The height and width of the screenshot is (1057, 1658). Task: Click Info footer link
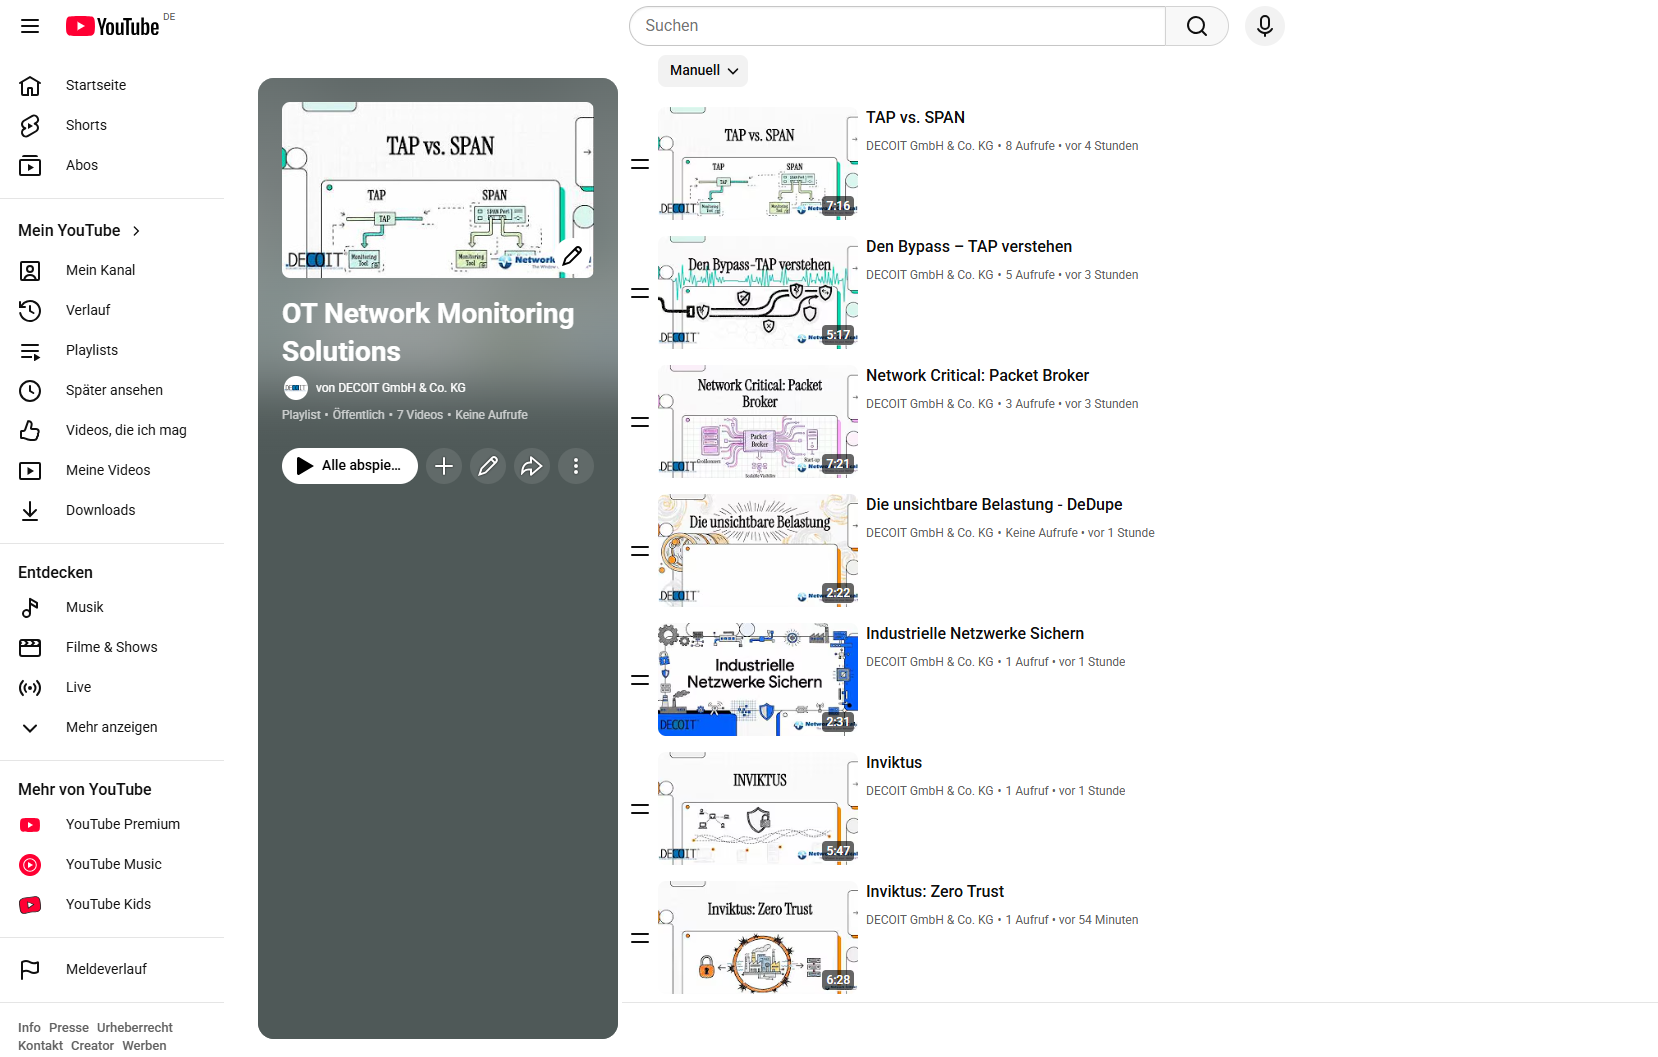[x=29, y=1028]
